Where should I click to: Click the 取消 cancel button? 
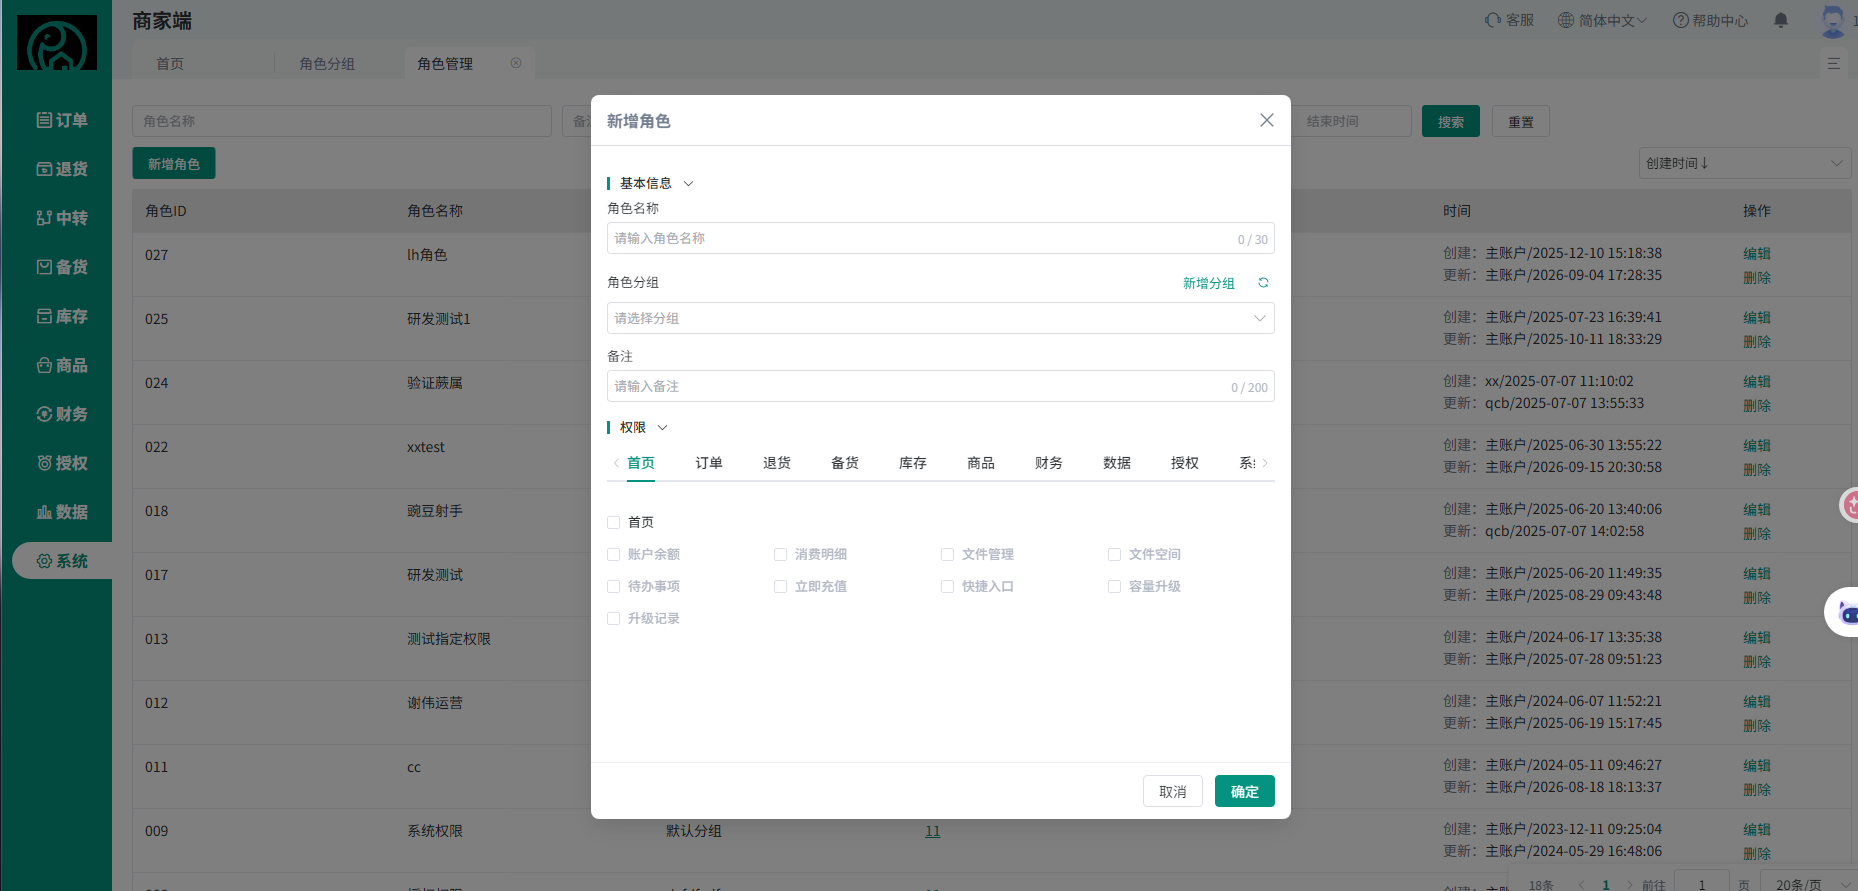pos(1173,791)
